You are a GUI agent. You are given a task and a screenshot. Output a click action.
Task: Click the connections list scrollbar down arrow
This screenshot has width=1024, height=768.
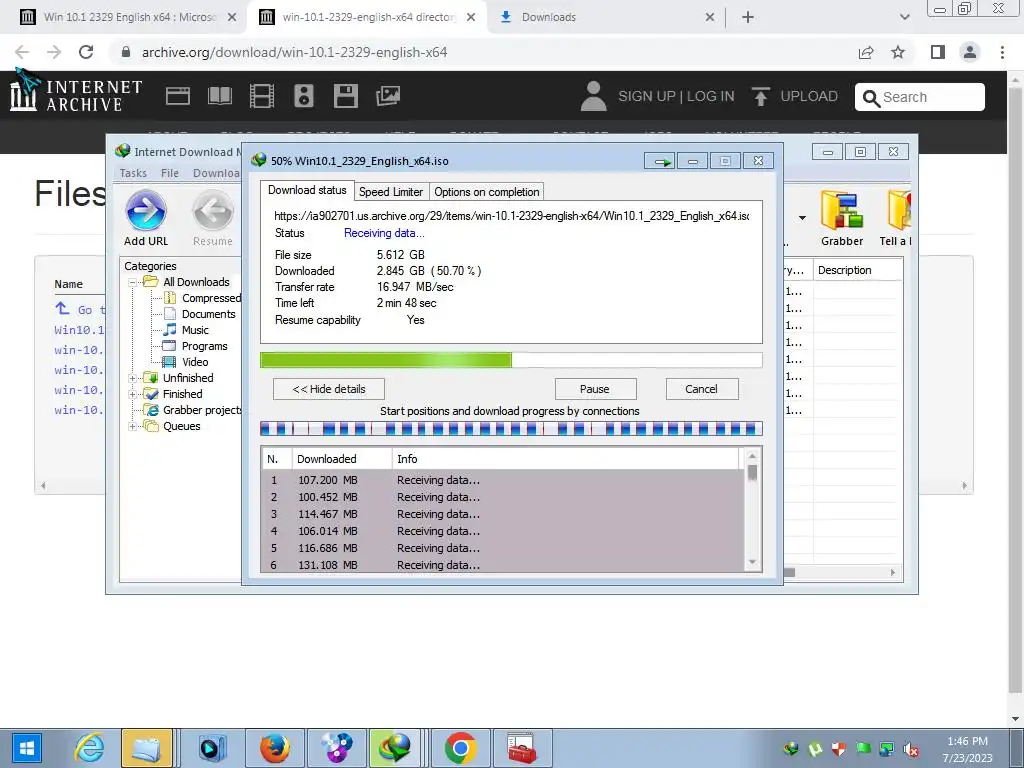coord(752,562)
